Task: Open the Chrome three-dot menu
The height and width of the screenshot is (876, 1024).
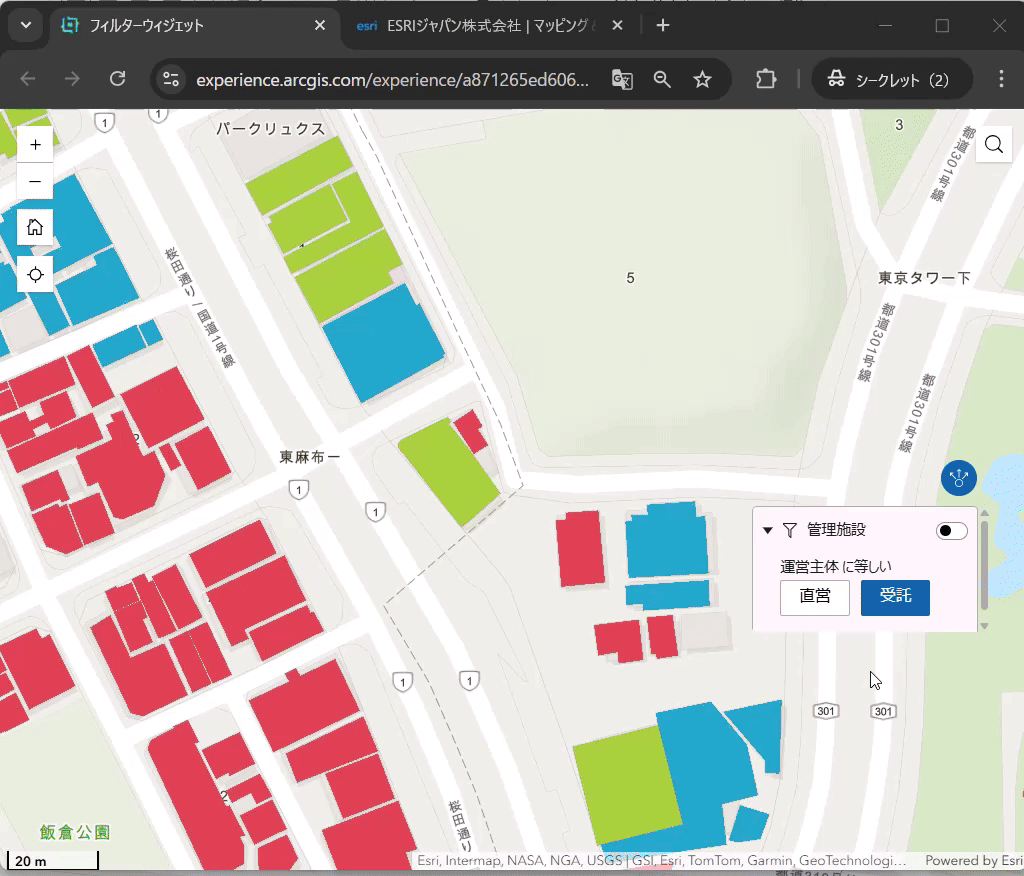Action: click(x=1001, y=80)
